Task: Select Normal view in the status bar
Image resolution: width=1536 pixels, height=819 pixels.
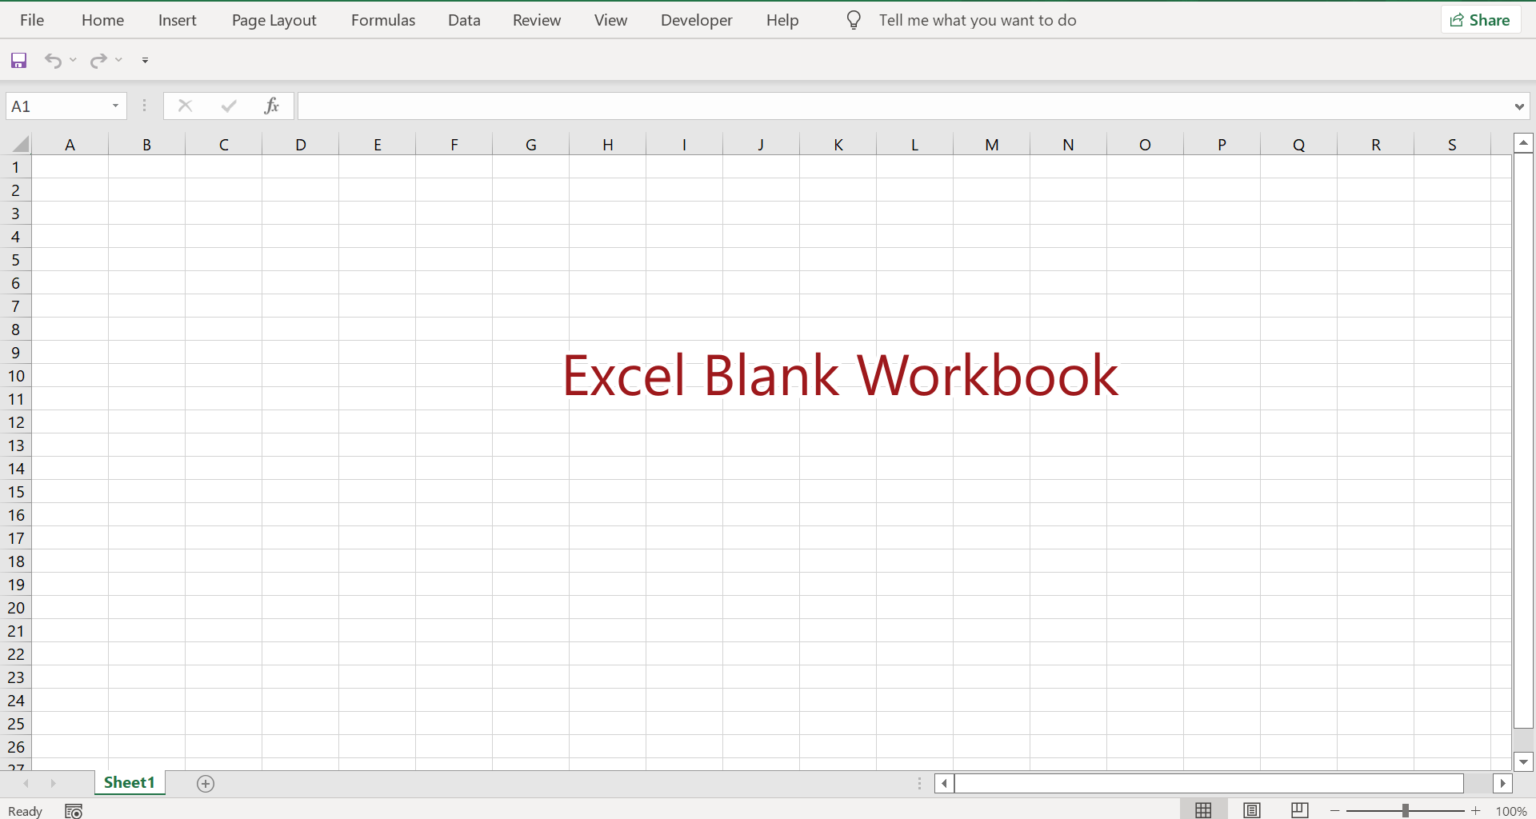Action: 1203,810
